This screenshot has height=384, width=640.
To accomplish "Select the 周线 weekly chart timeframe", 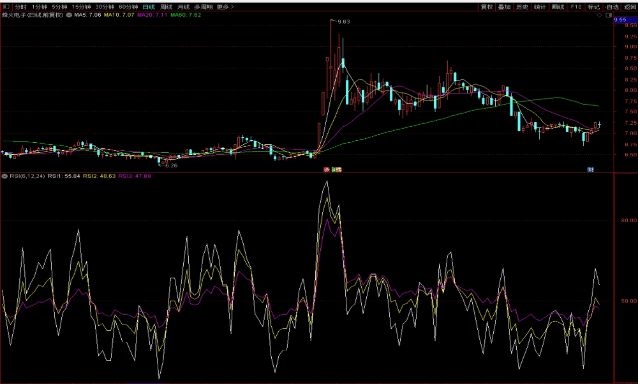I will (166, 7).
